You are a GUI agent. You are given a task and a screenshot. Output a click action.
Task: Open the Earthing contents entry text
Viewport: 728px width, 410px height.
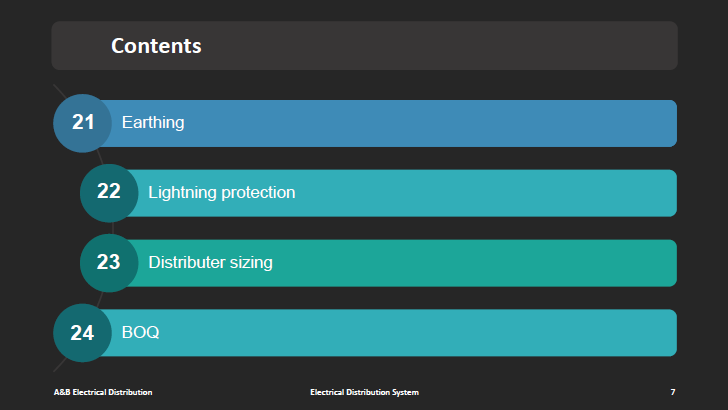tap(153, 123)
